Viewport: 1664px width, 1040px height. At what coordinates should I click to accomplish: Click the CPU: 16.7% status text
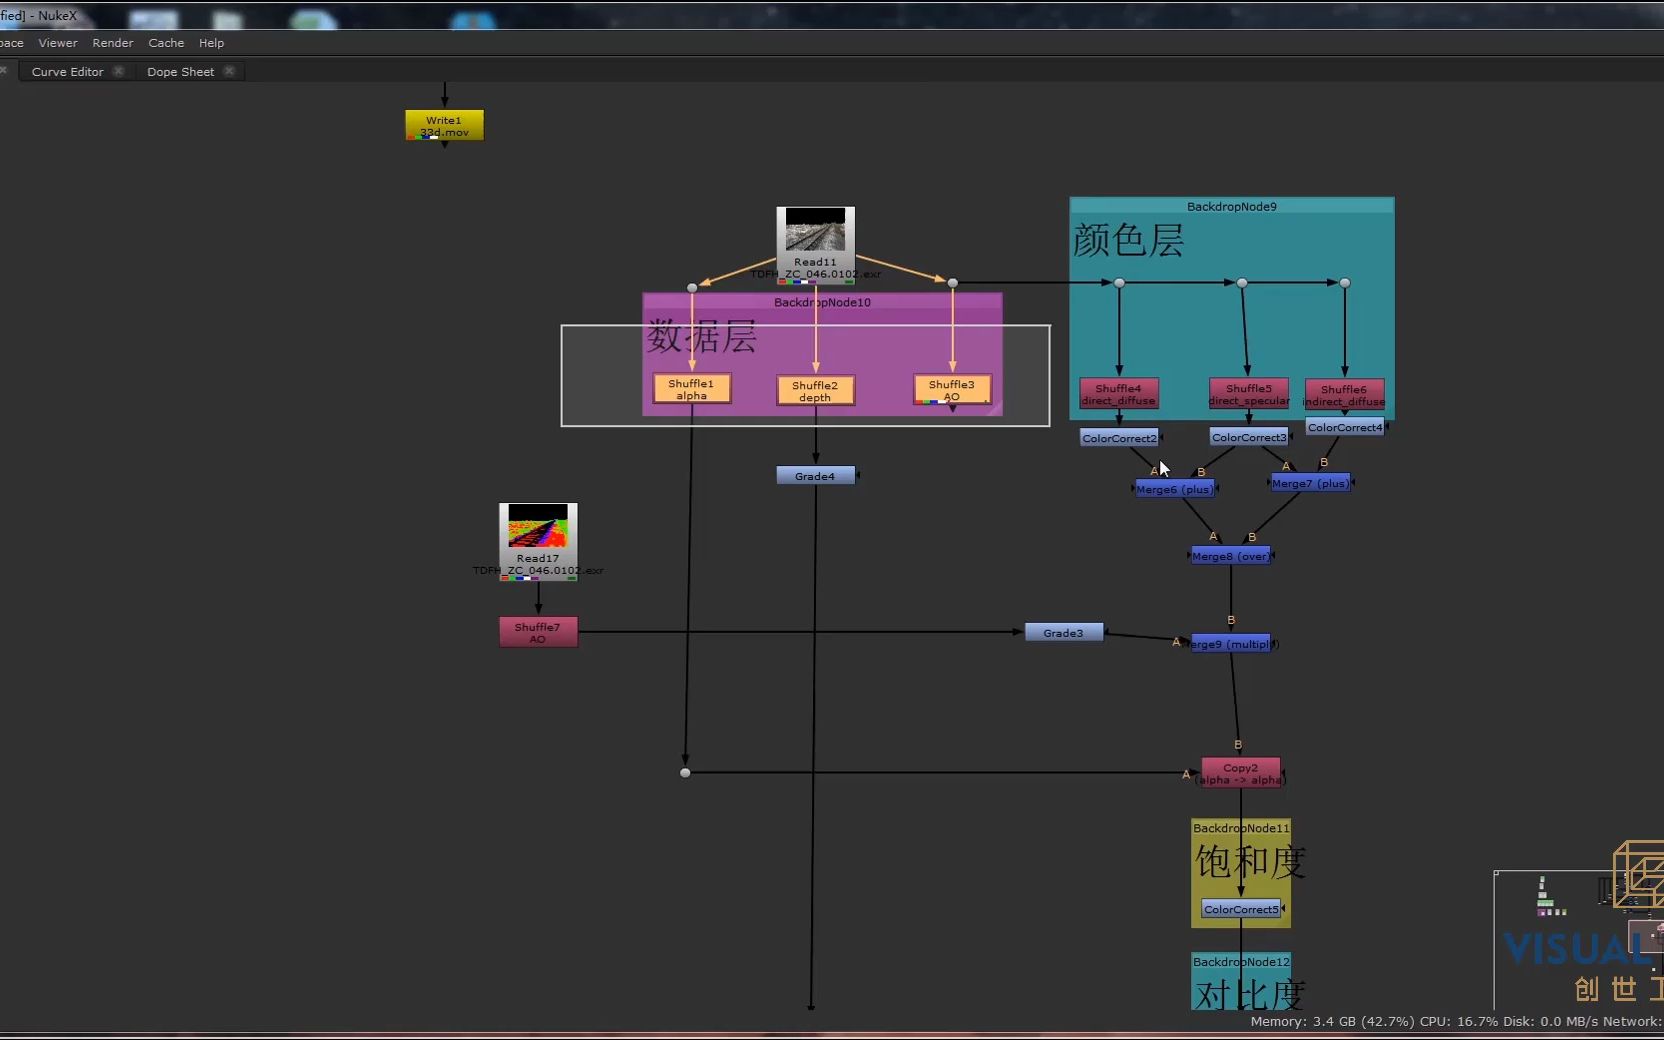1458,1021
